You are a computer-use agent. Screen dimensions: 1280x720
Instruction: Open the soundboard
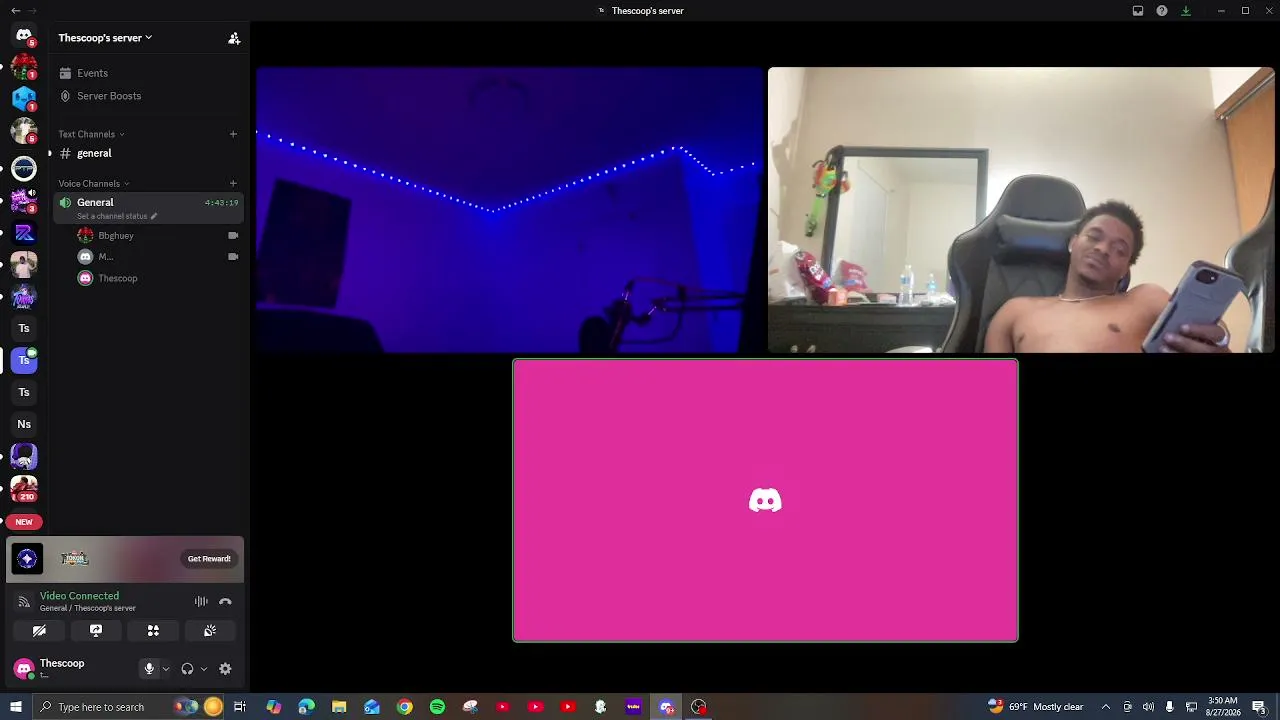click(210, 631)
